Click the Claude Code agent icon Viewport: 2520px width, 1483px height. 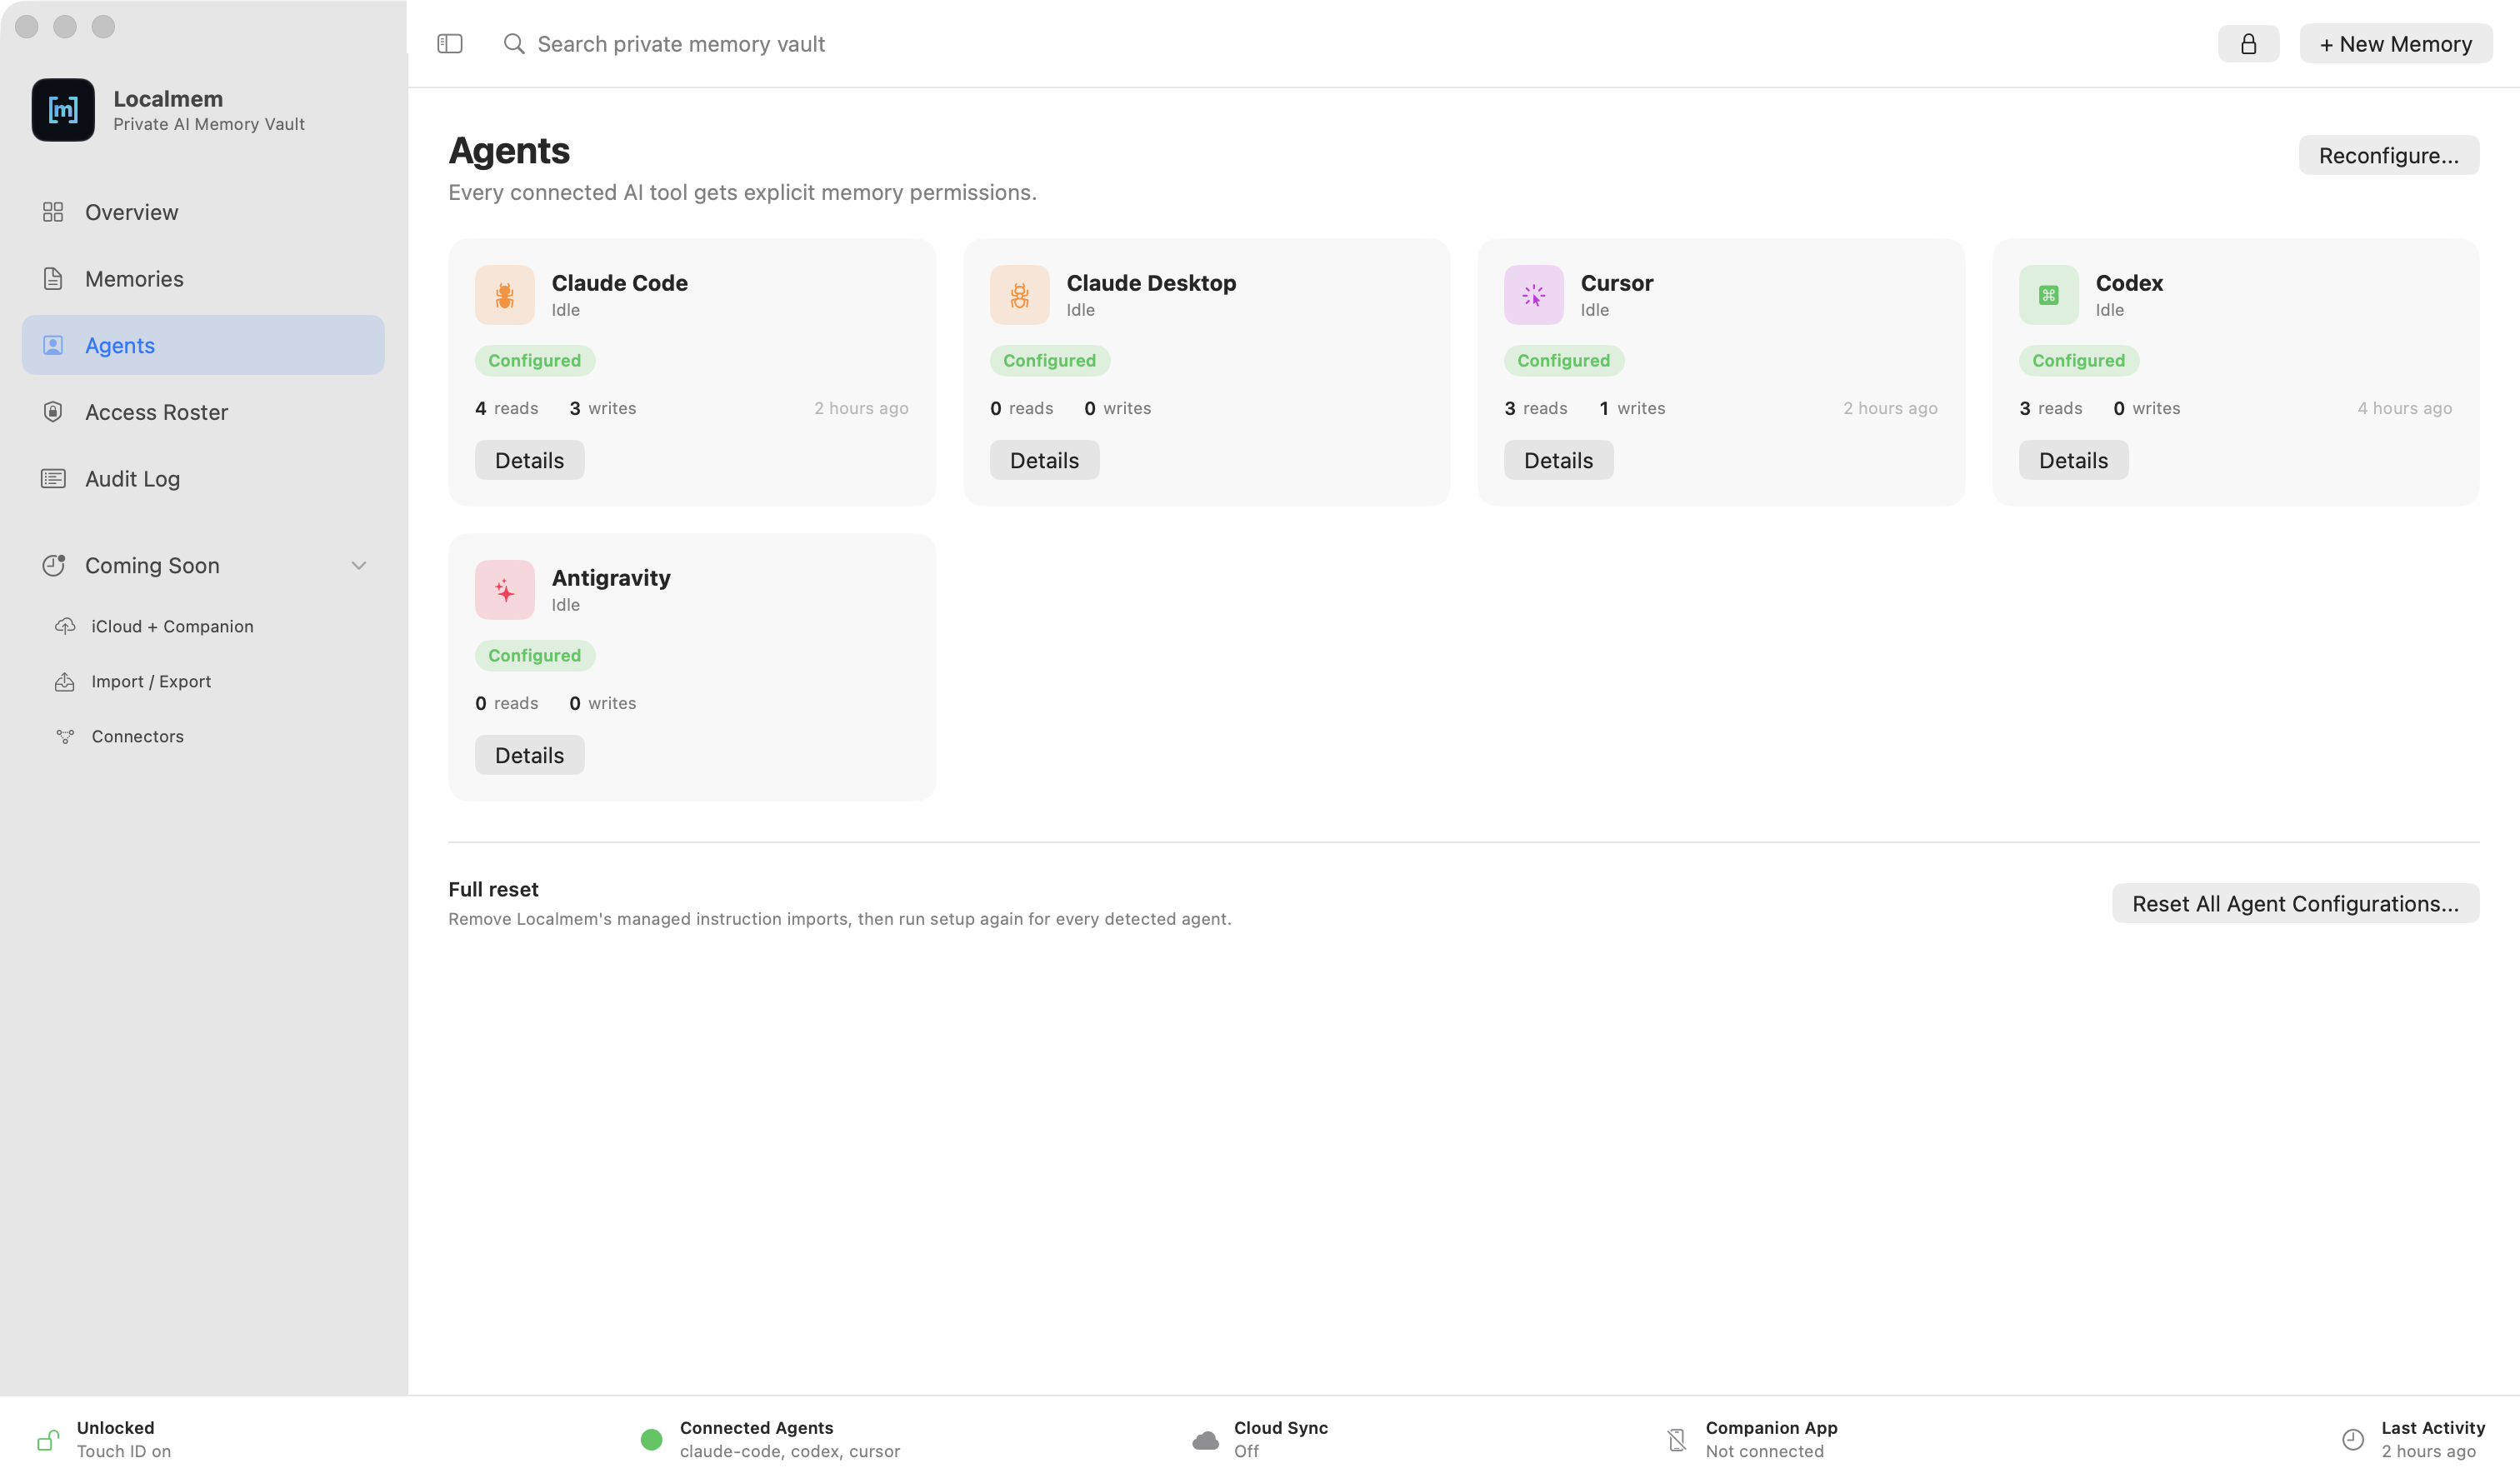(x=505, y=295)
